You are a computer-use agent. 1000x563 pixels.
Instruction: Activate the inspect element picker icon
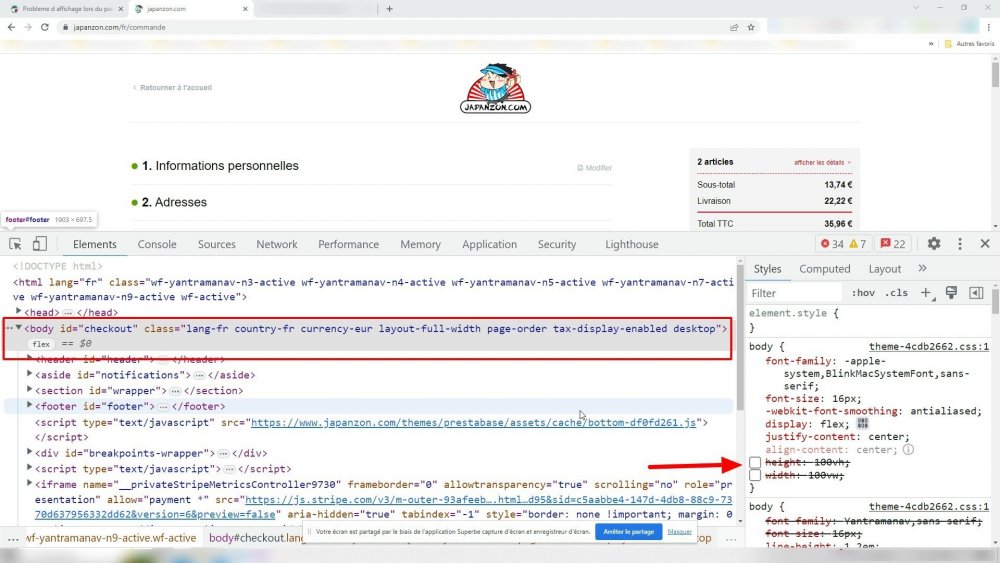tap(15, 244)
